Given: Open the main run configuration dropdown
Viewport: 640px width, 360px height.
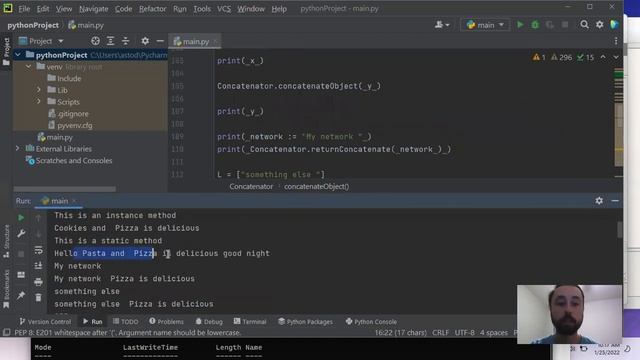Looking at the screenshot, I should click(485, 25).
